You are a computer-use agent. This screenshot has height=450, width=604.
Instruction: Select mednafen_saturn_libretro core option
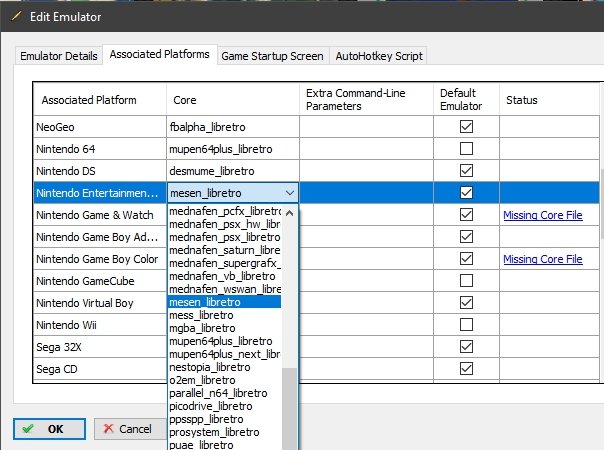[225, 250]
